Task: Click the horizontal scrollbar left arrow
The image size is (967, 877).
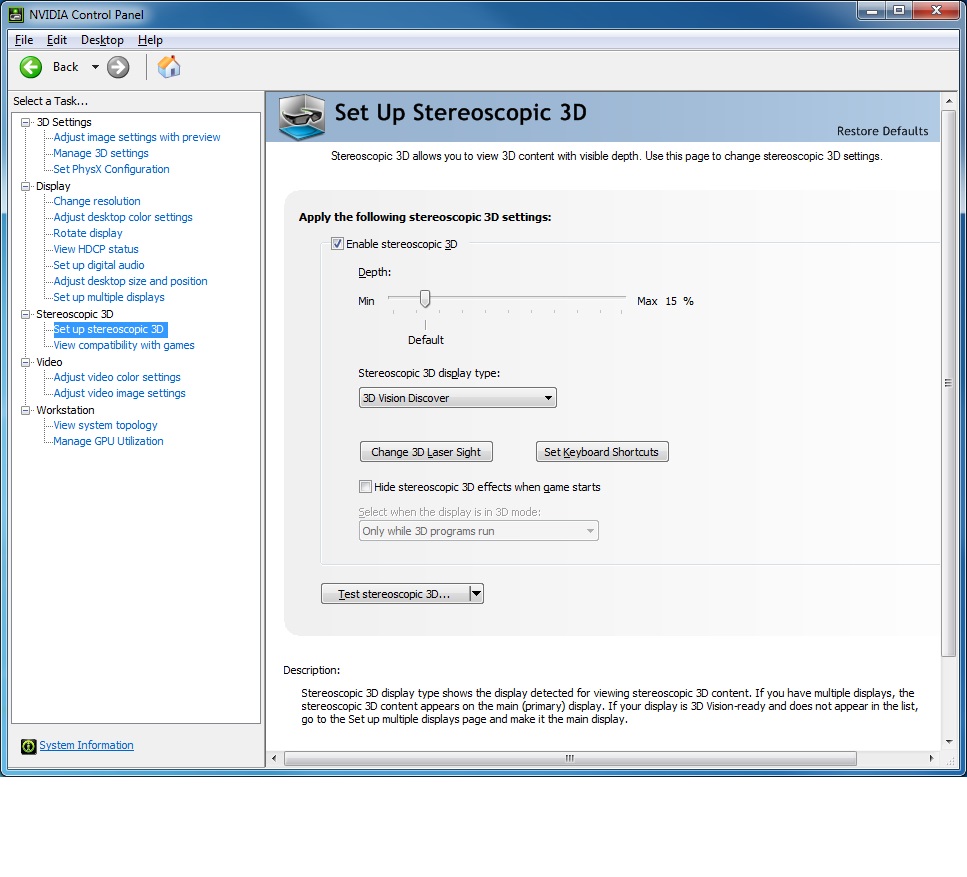Action: coord(274,758)
